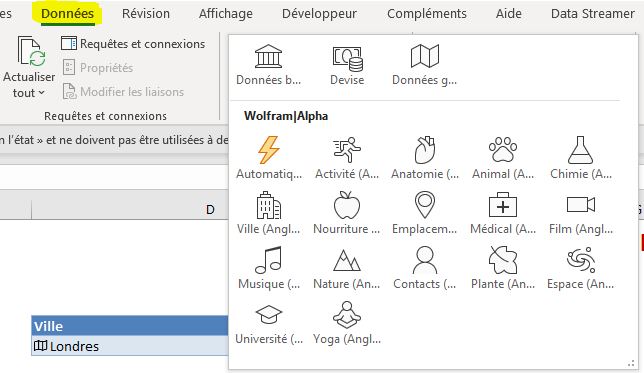The height and width of the screenshot is (373, 644).
Task: Click Modifier les liaisons
Action: tap(123, 92)
